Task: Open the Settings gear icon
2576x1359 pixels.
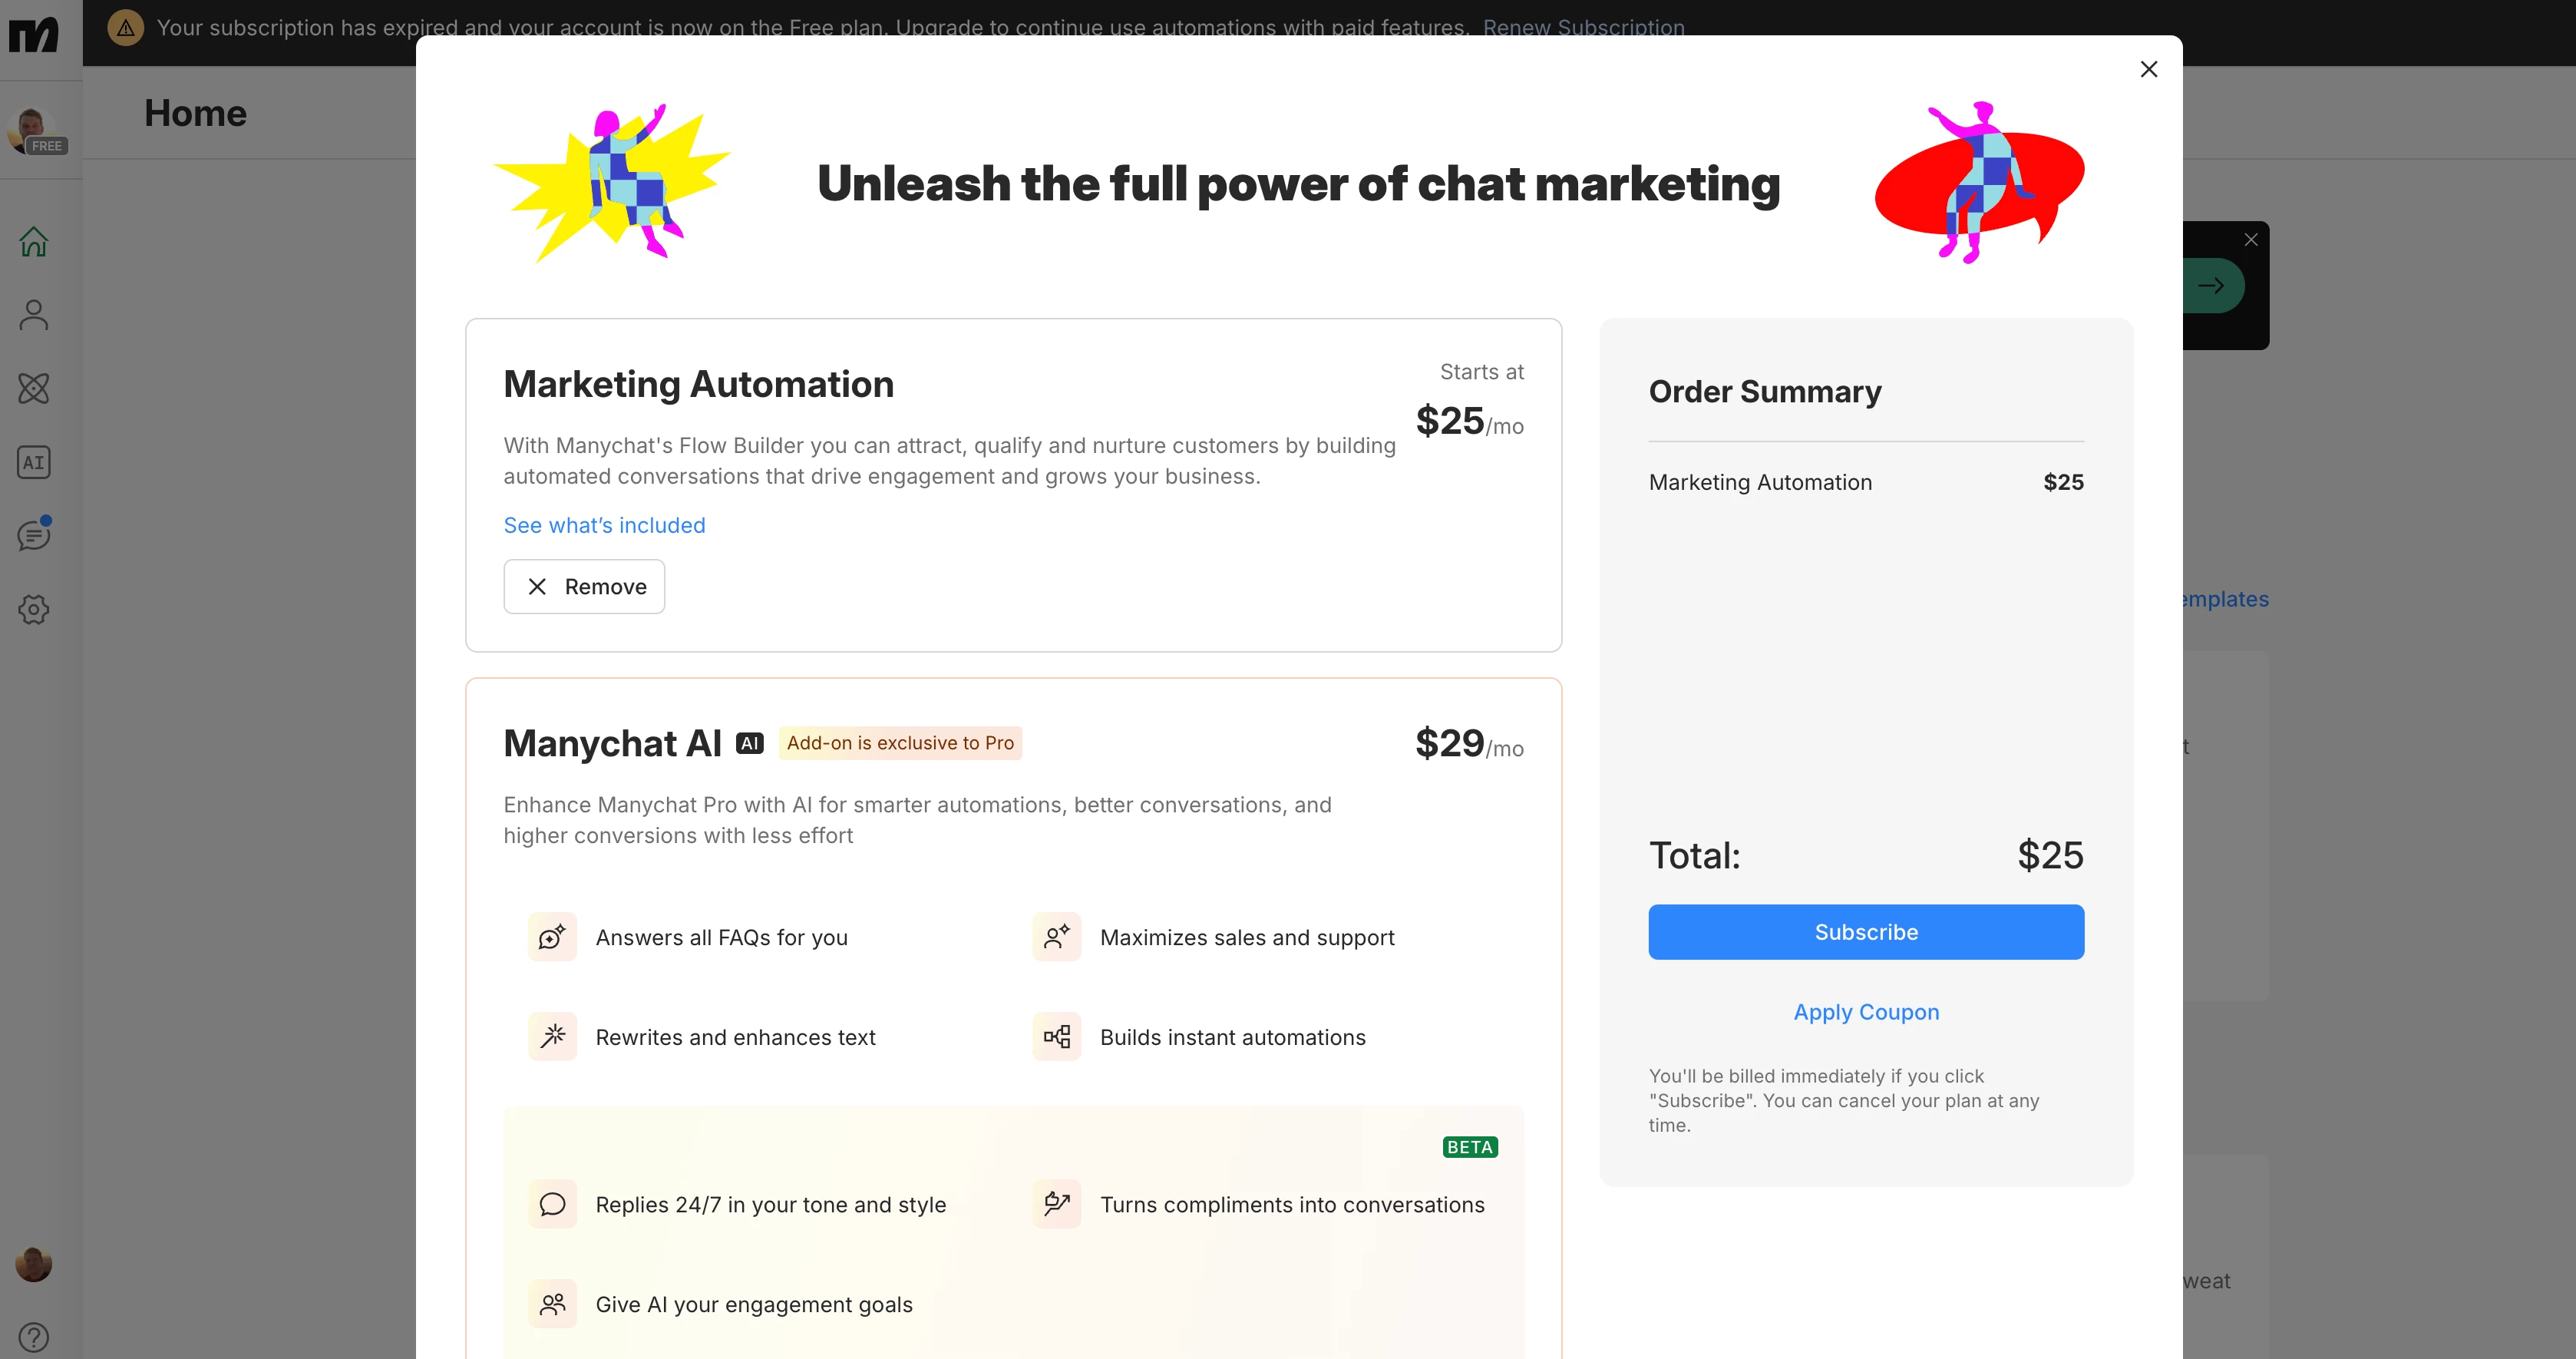Action: click(34, 609)
